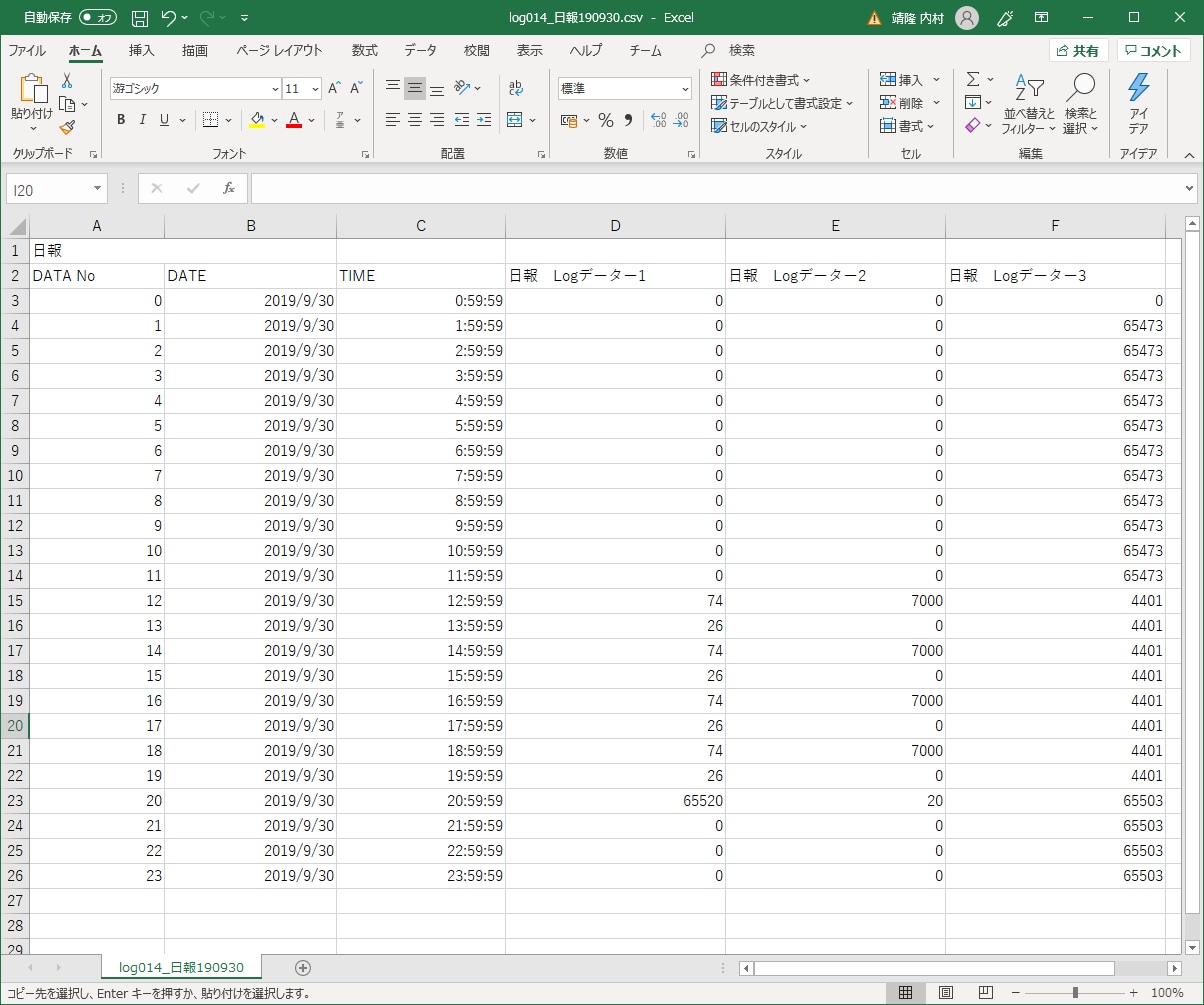Screen dimensions: 1204x1005
Task: Increase font size
Action: pos(335,89)
